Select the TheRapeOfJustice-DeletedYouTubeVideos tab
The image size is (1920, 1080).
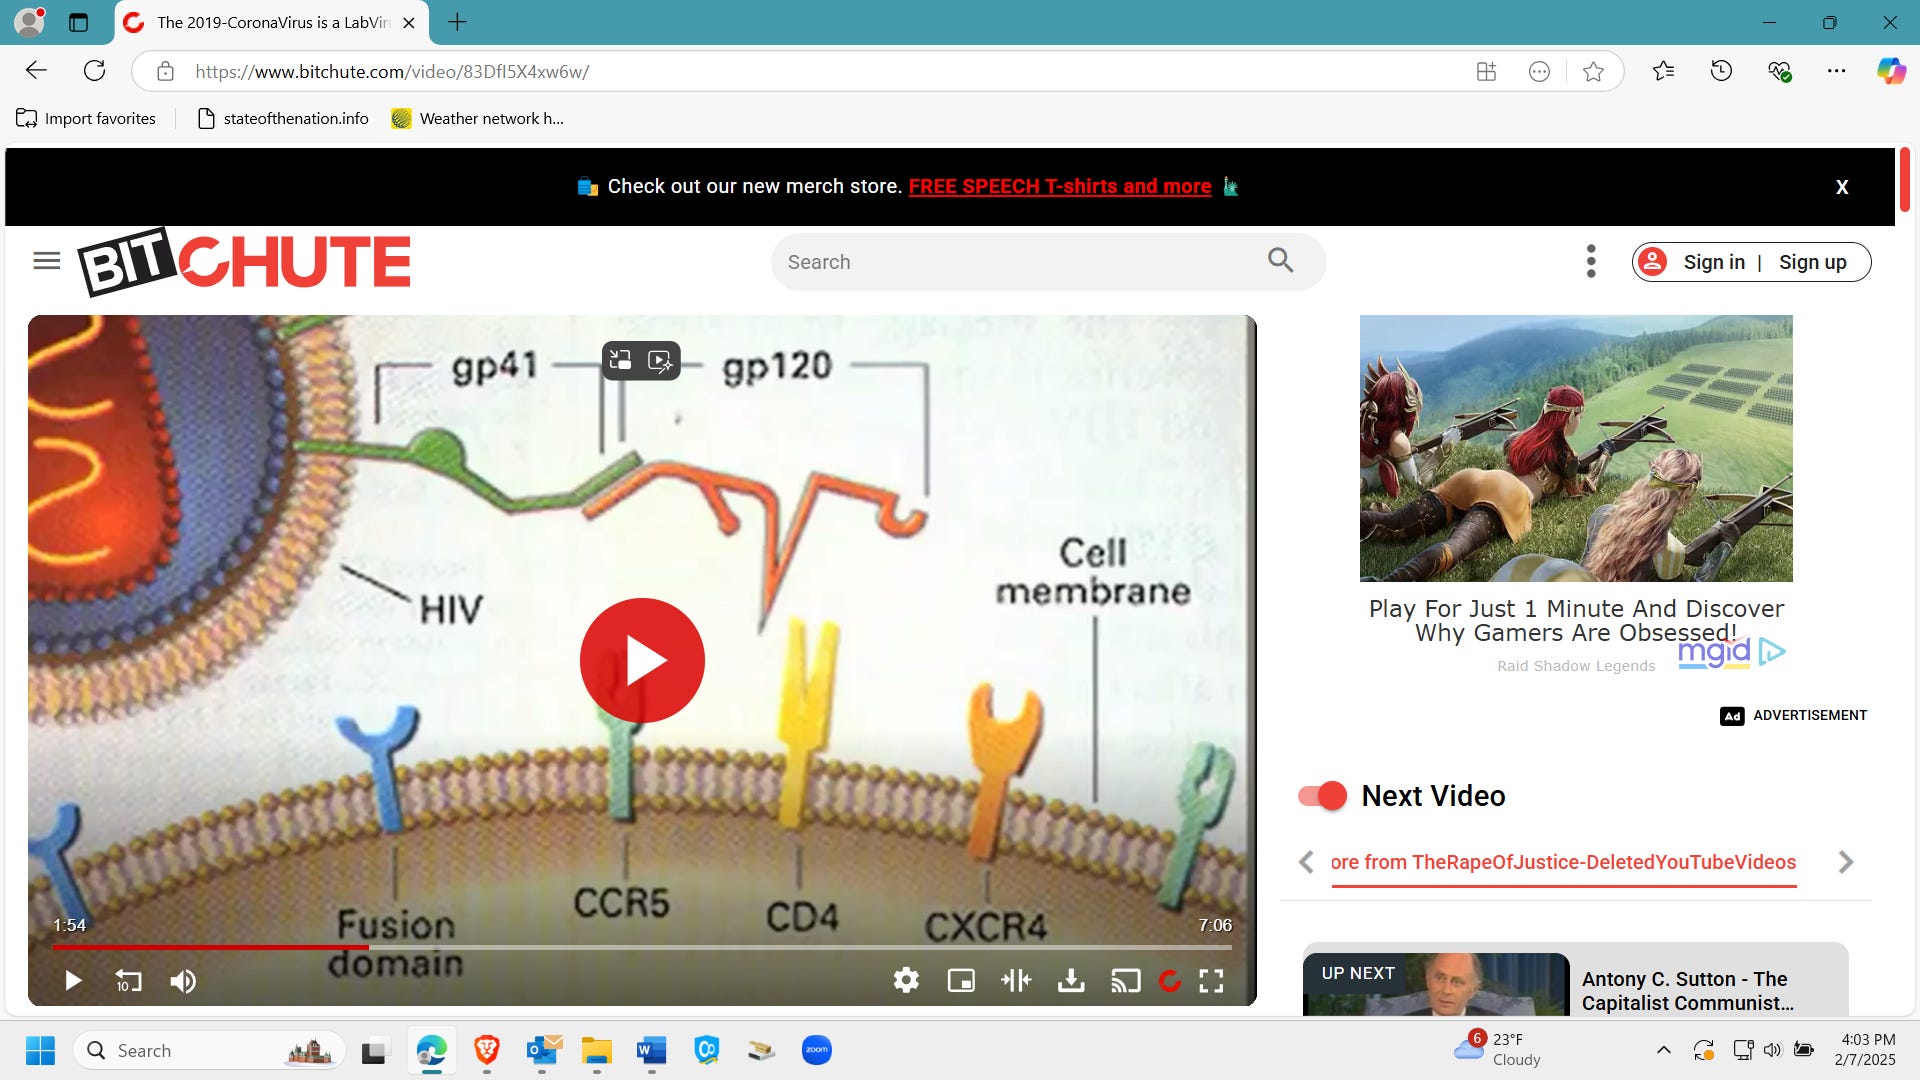pyautogui.click(x=1563, y=862)
